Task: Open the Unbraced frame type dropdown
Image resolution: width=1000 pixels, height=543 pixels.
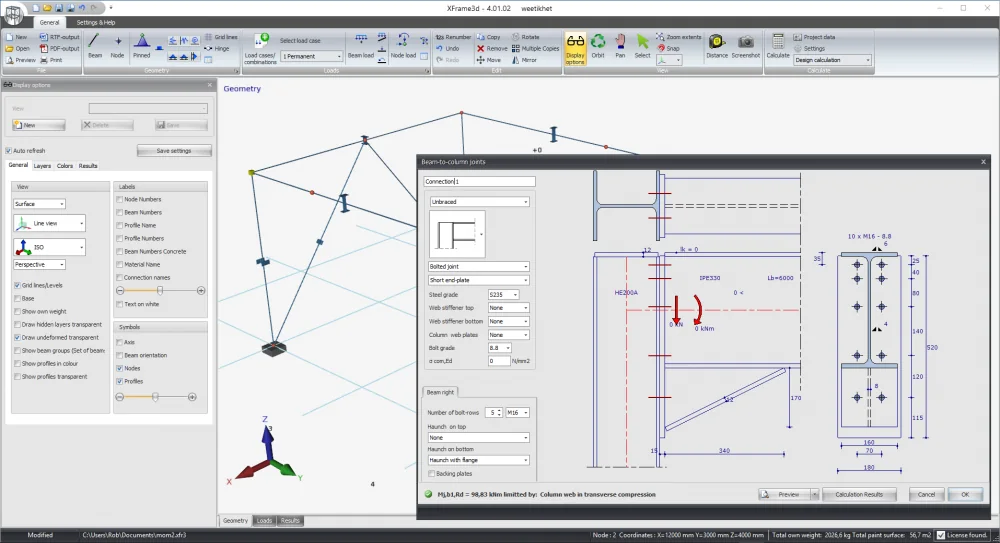Action: point(479,202)
